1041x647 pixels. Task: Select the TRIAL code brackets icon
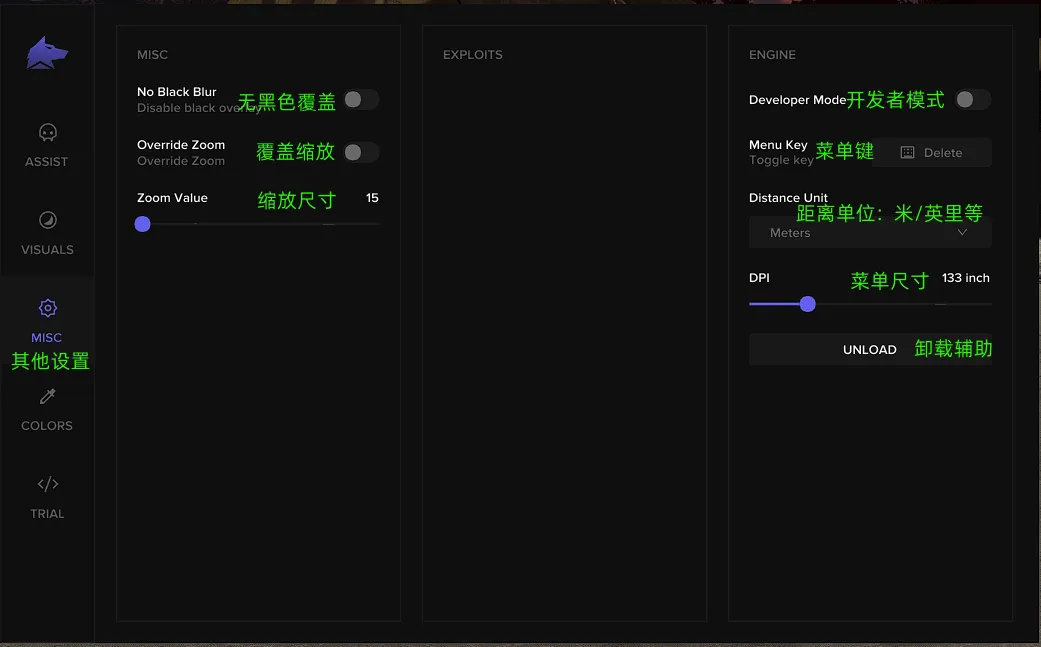pyautogui.click(x=48, y=484)
